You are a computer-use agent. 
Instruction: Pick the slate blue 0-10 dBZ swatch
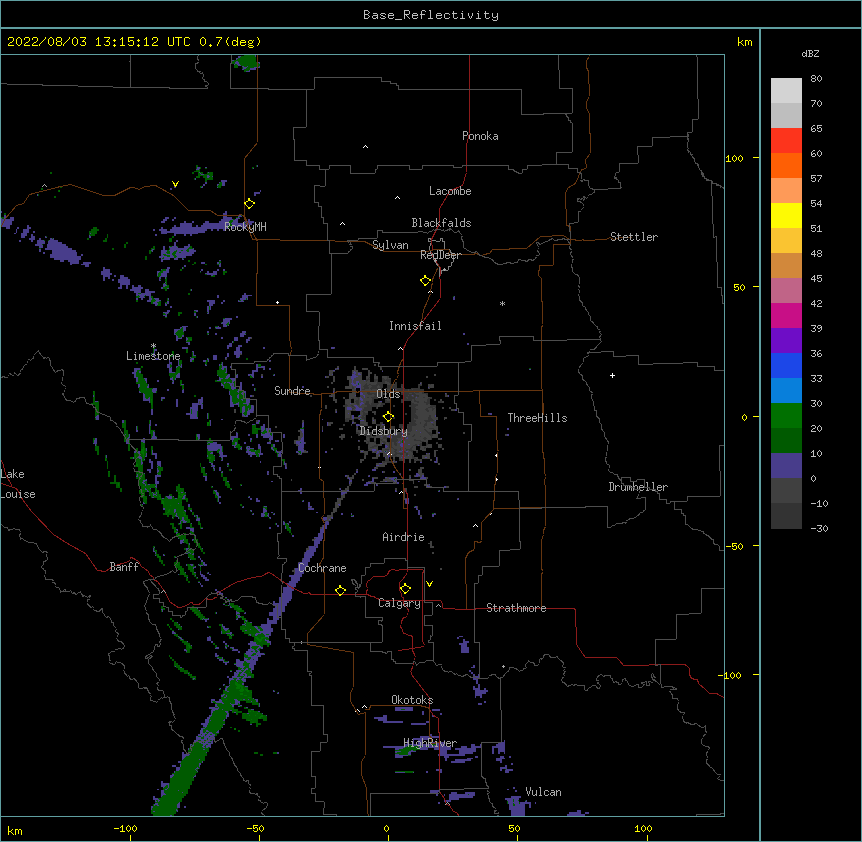point(786,466)
